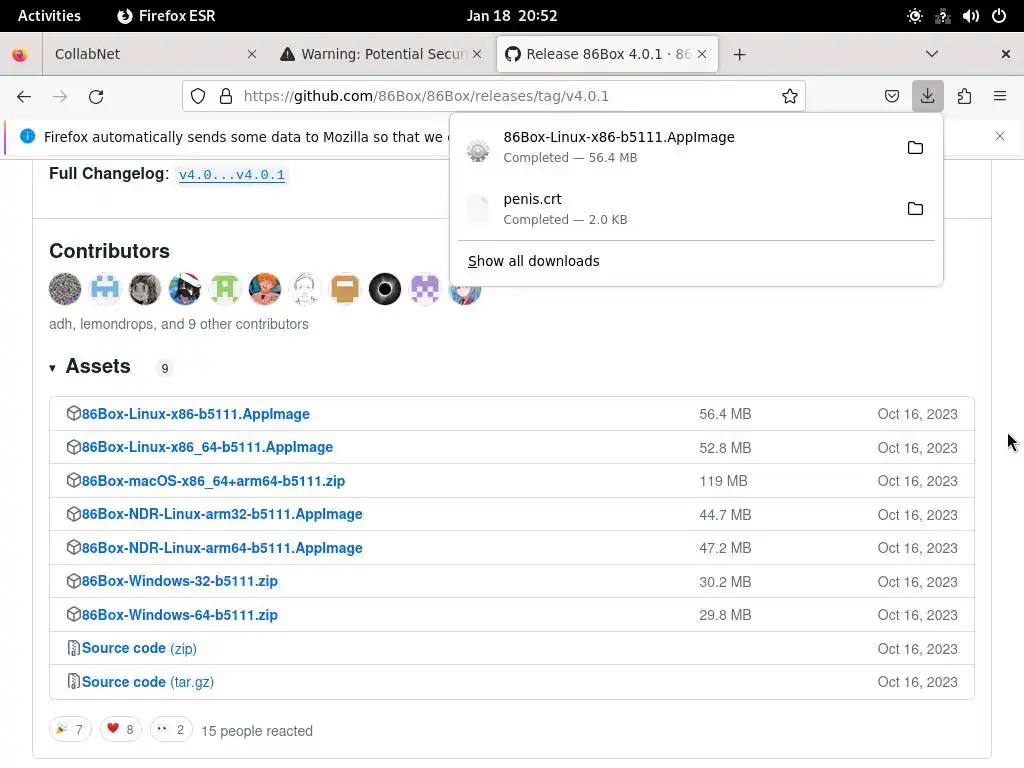This screenshot has width=1024, height=768.
Task: Open the pinned Firefox tab
Action: [x=20, y=54]
